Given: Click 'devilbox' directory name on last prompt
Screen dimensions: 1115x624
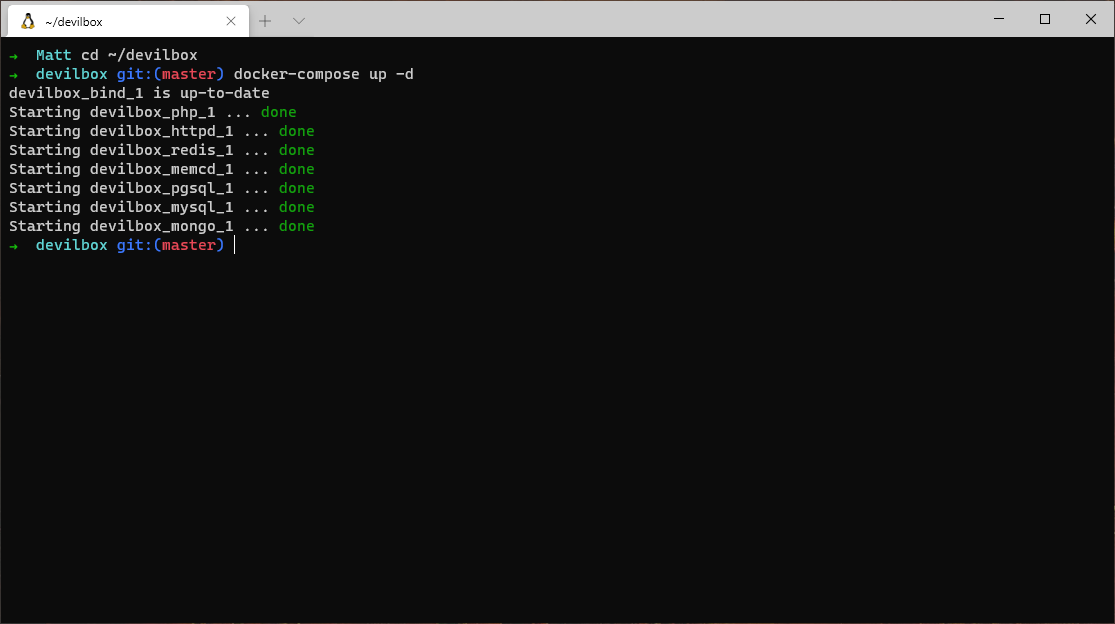Looking at the screenshot, I should click(x=72, y=245).
